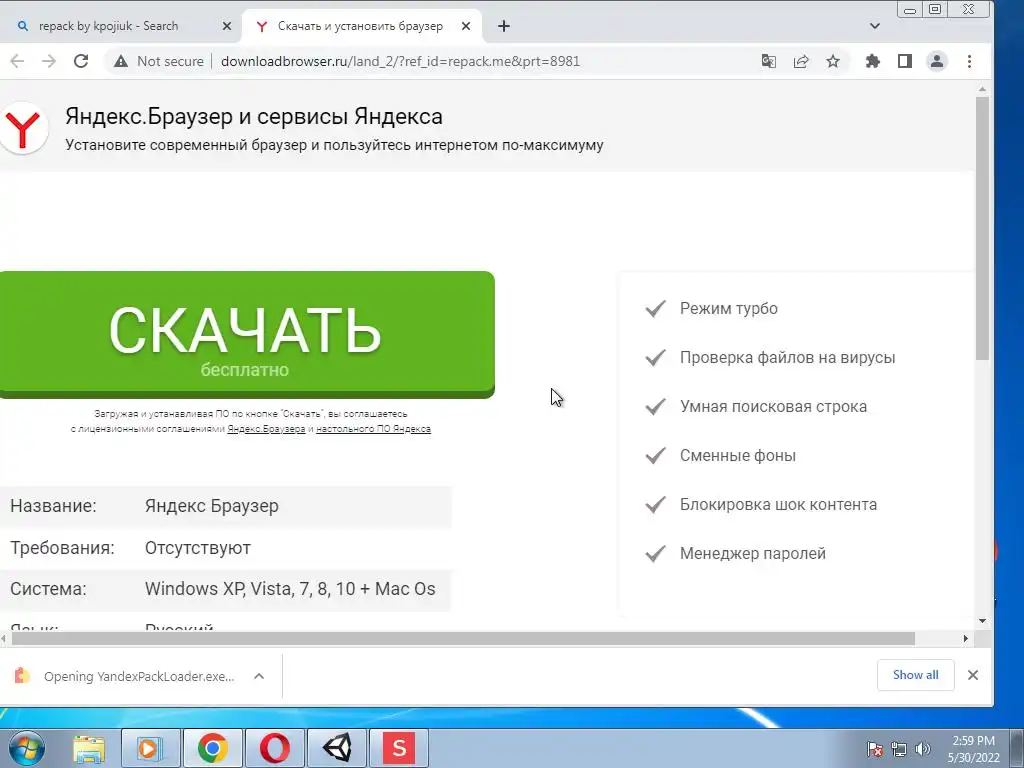Expand the tab search chevron
The height and width of the screenshot is (768, 1024).
pos(875,26)
